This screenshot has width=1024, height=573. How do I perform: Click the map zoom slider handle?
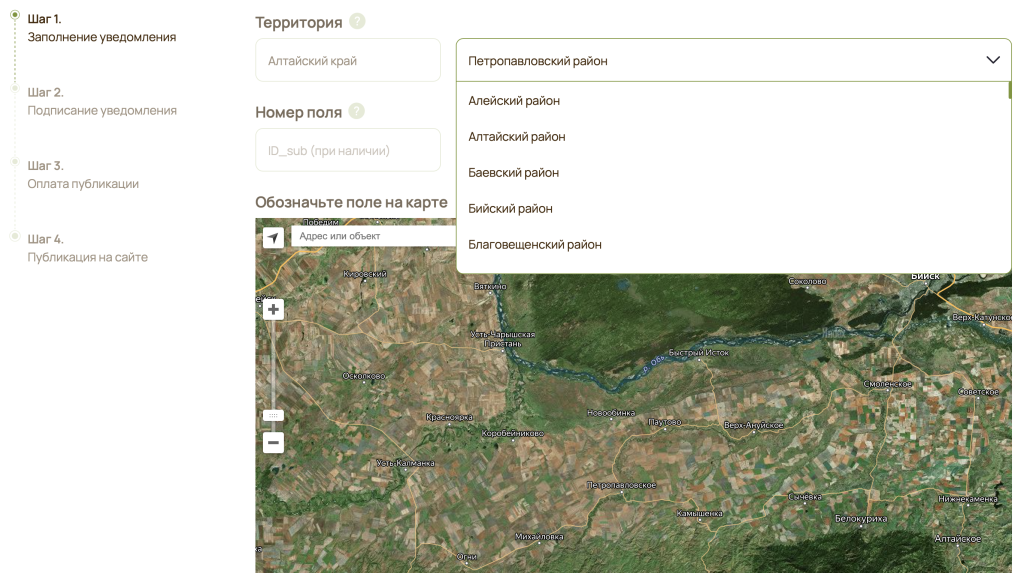click(x=273, y=415)
